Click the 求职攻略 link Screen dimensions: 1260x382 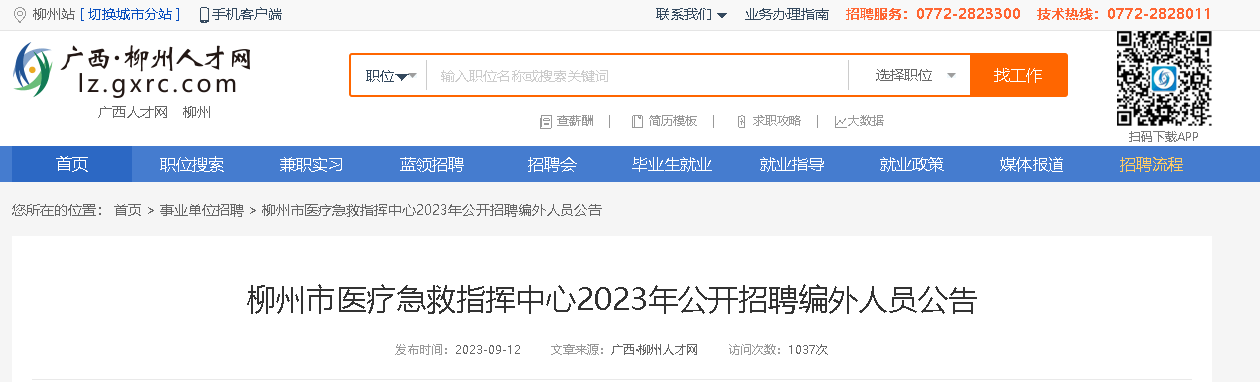tap(777, 121)
